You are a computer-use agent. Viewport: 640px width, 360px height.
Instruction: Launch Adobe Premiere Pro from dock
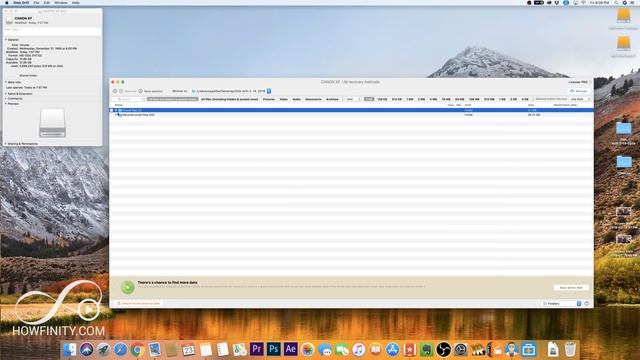[257, 349]
